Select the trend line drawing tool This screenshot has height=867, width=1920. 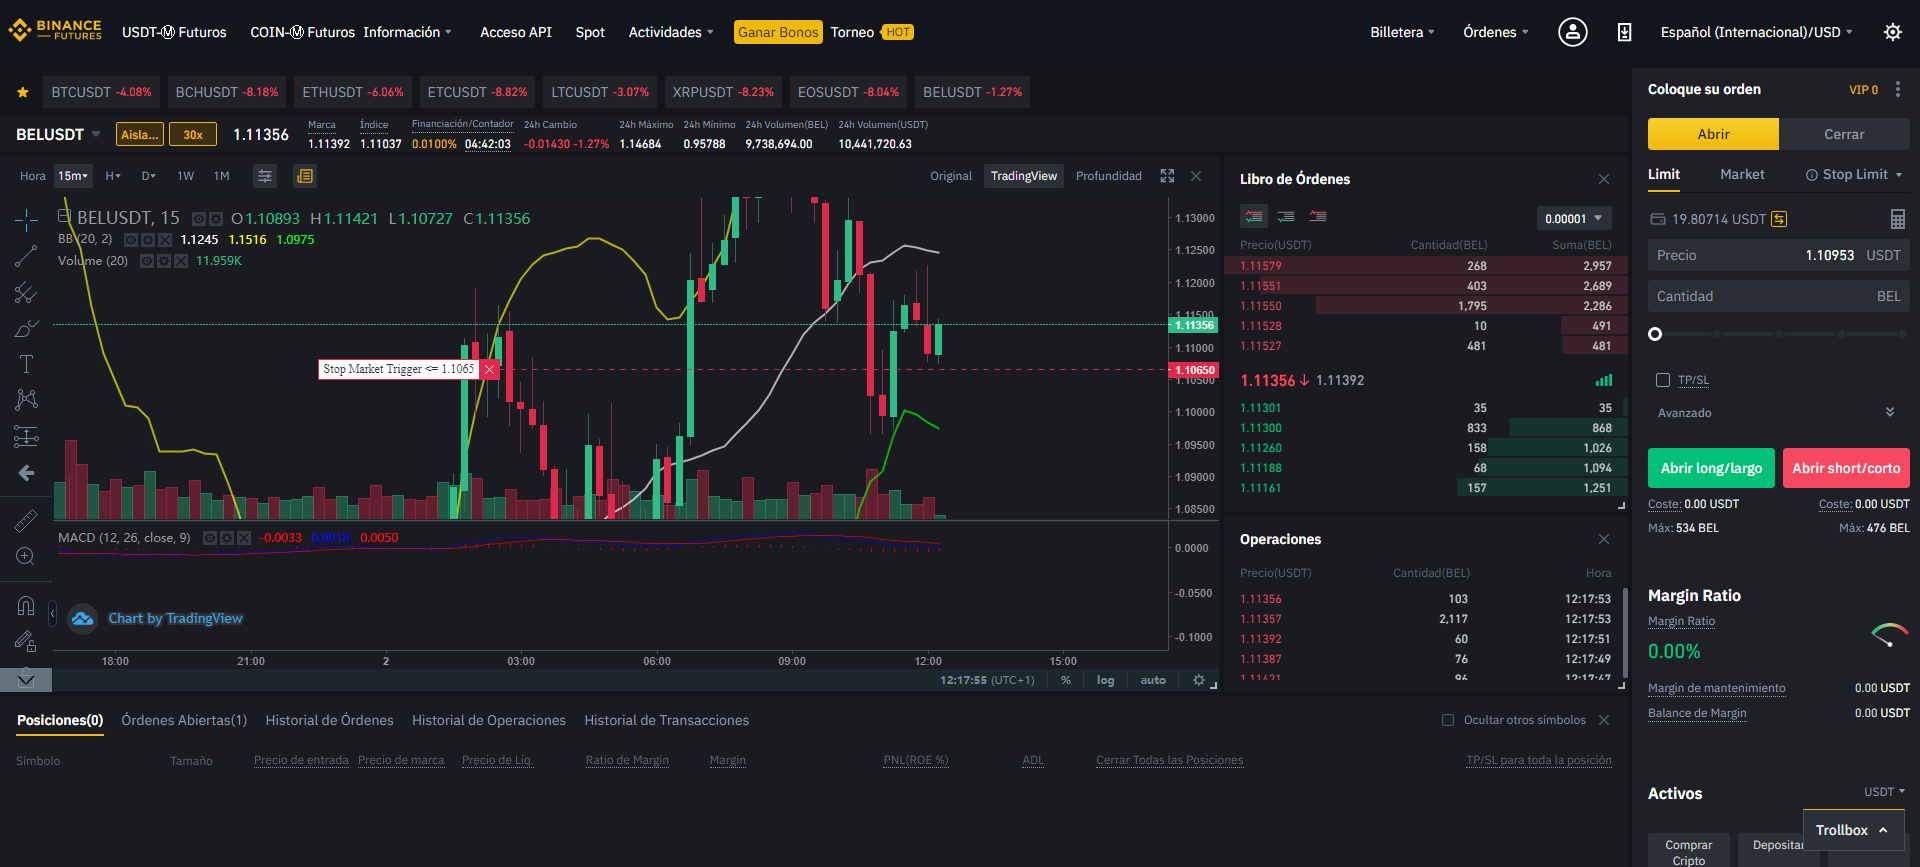(x=26, y=256)
